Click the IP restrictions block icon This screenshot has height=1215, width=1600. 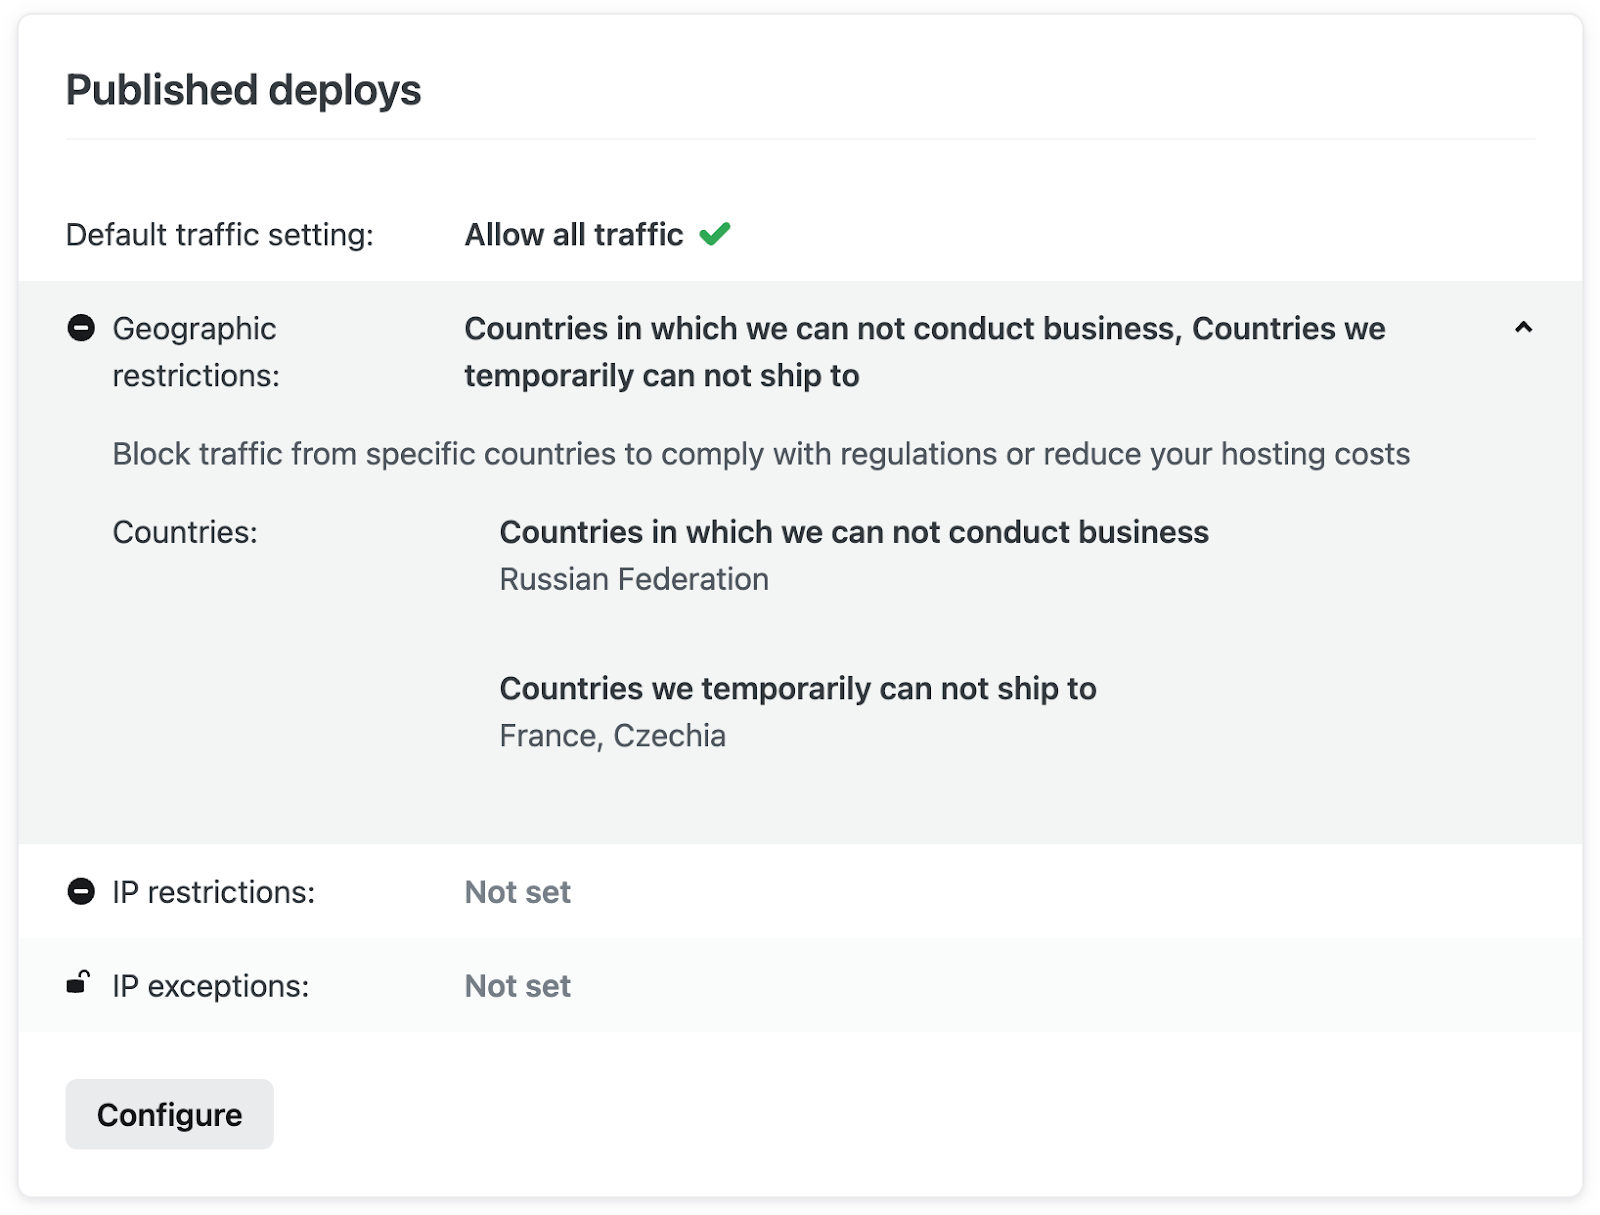pos(81,891)
